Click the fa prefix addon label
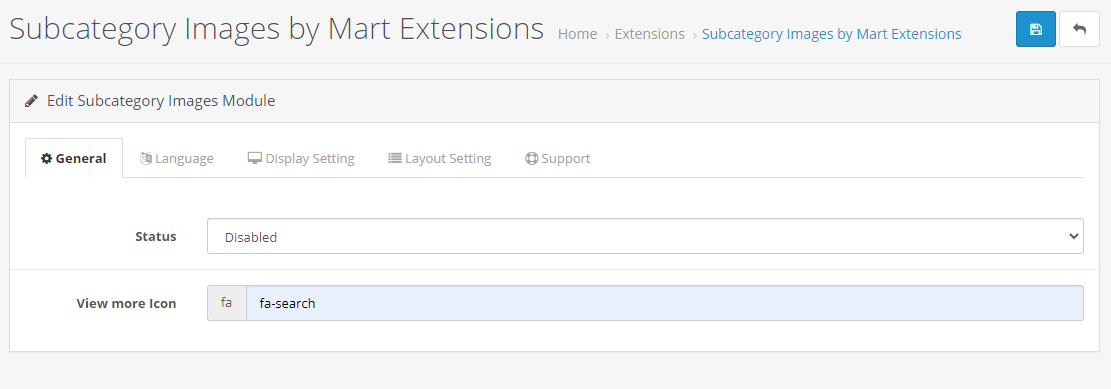Image resolution: width=1111 pixels, height=389 pixels. [227, 303]
